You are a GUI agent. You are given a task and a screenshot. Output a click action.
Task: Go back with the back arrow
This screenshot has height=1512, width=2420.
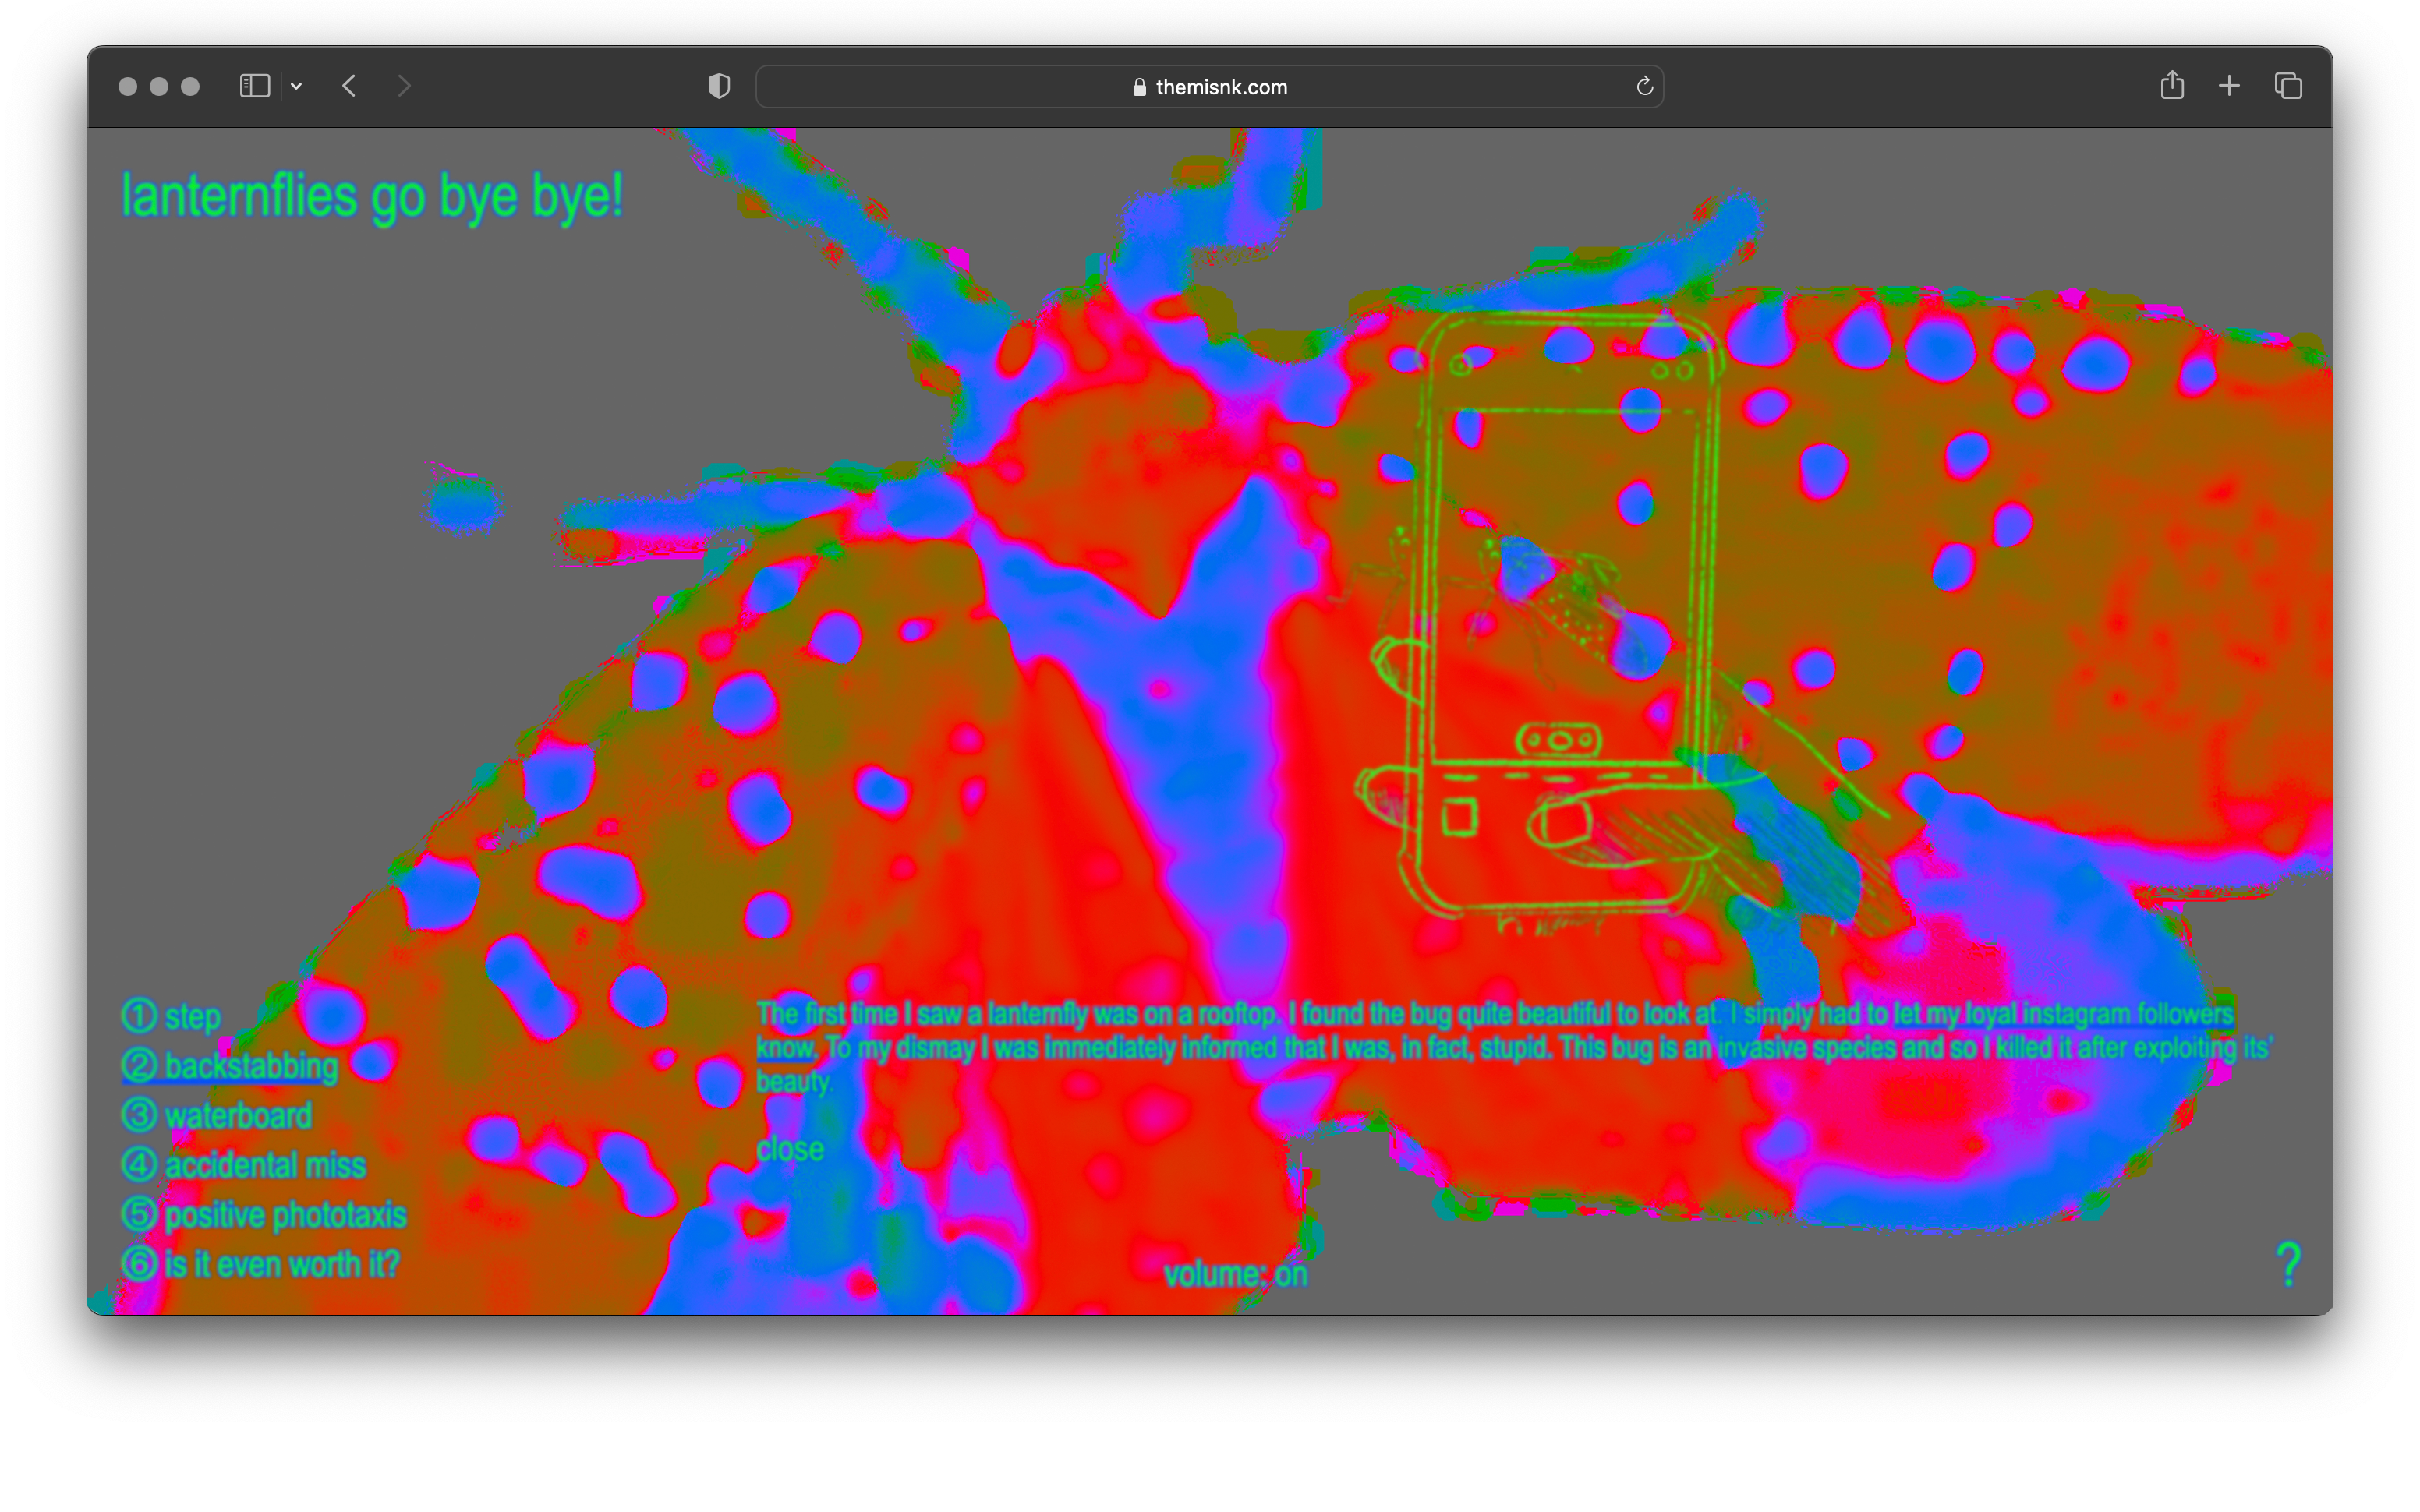point(349,86)
